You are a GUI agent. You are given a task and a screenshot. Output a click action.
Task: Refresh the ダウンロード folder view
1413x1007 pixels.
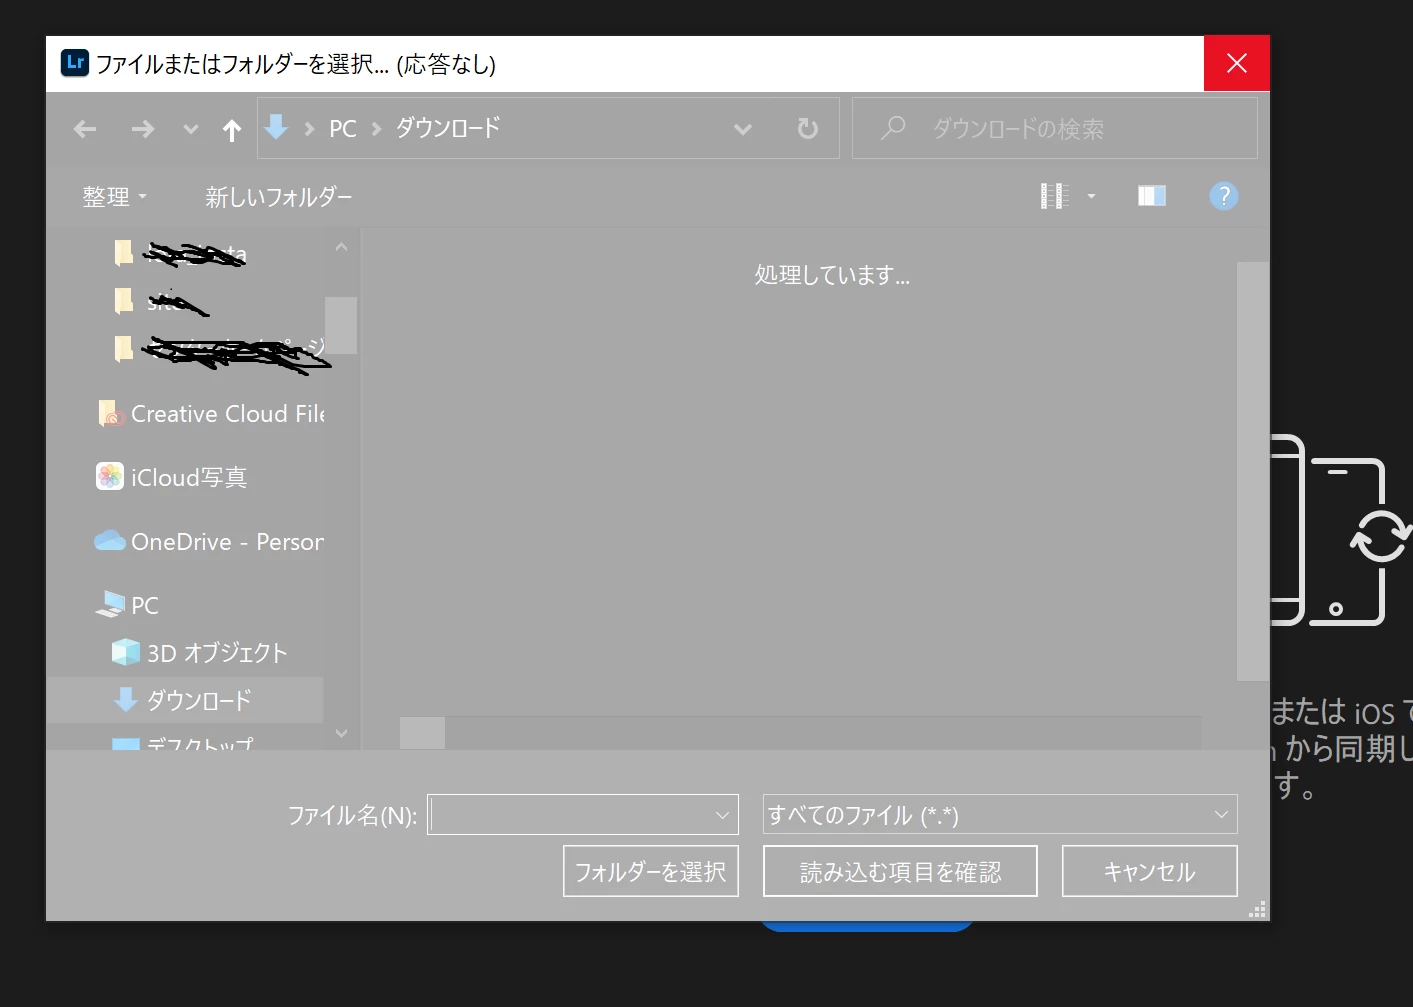coord(807,129)
